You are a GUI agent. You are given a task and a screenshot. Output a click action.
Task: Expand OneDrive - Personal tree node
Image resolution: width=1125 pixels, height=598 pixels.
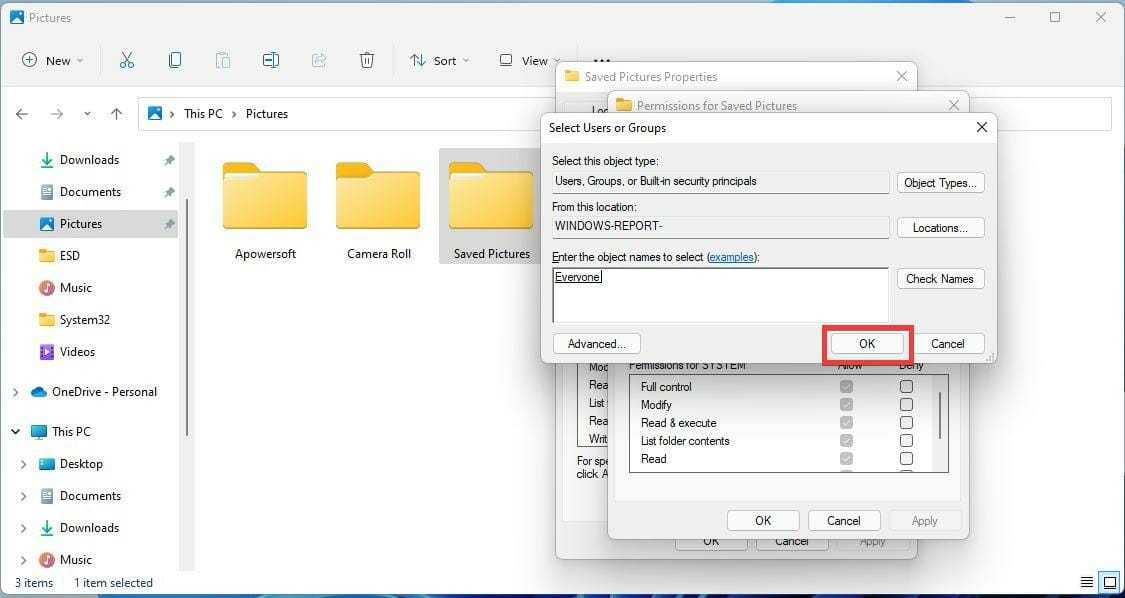[x=16, y=392]
